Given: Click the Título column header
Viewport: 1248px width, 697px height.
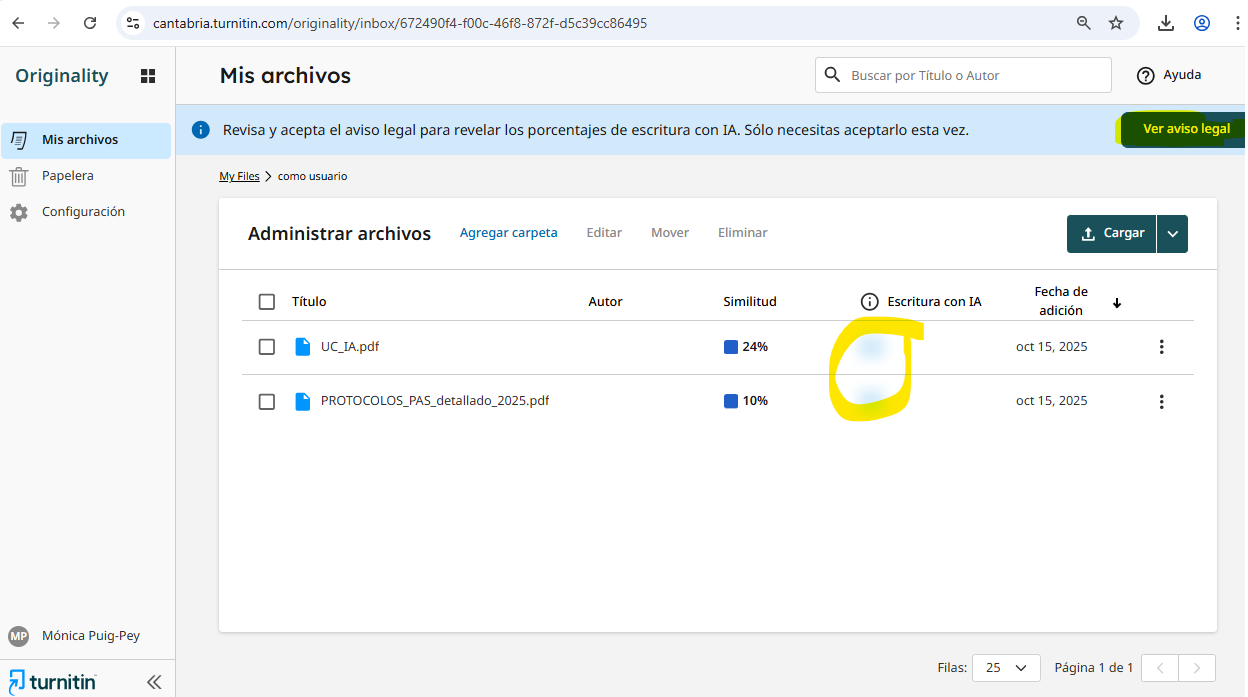Looking at the screenshot, I should coord(309,302).
